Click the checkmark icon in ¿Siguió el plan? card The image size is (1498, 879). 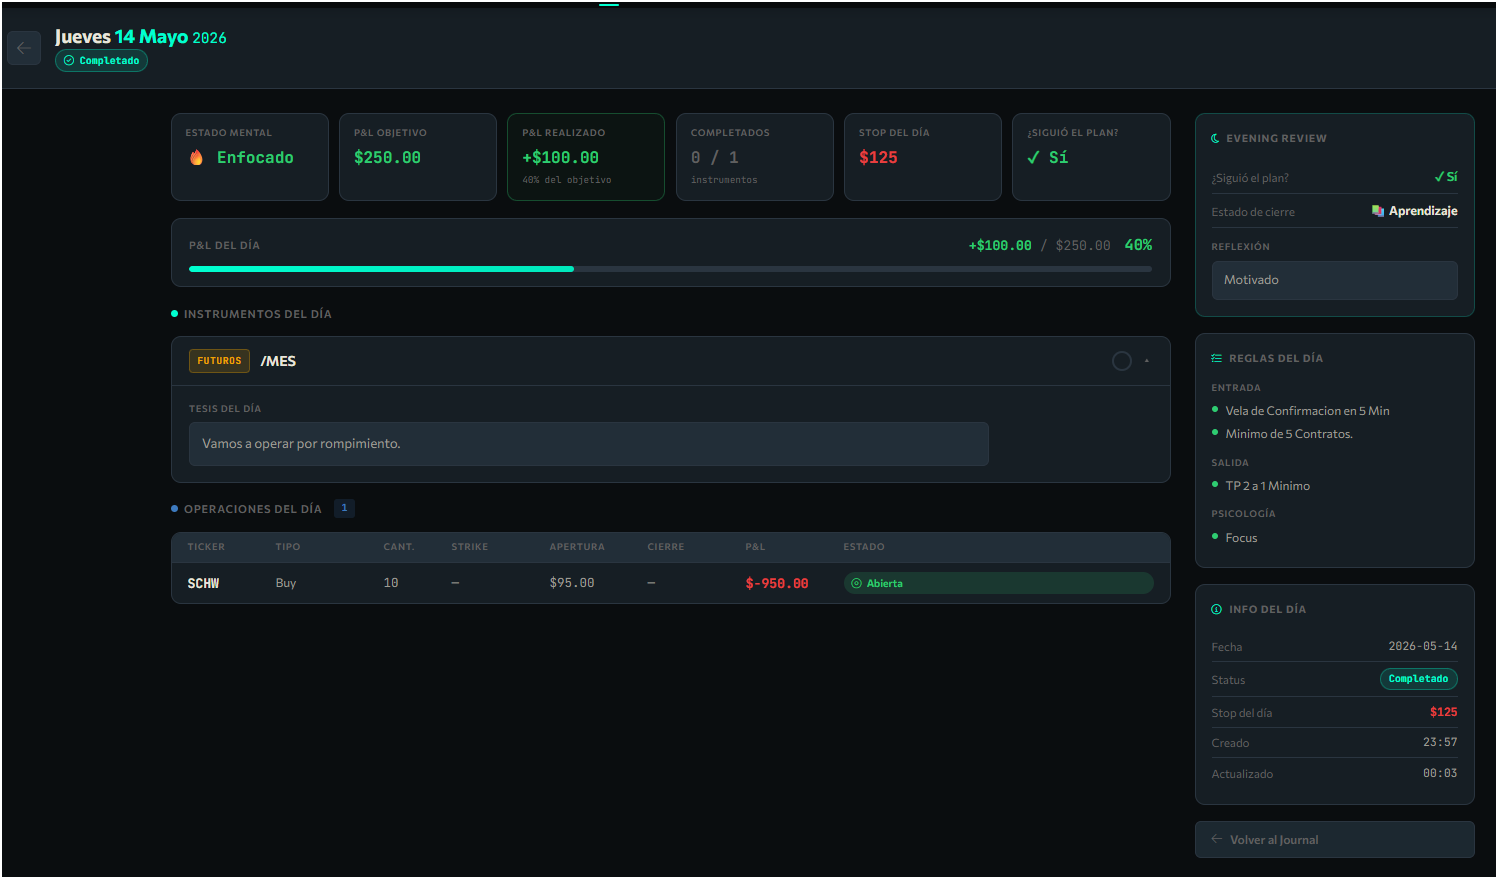[x=1033, y=158]
